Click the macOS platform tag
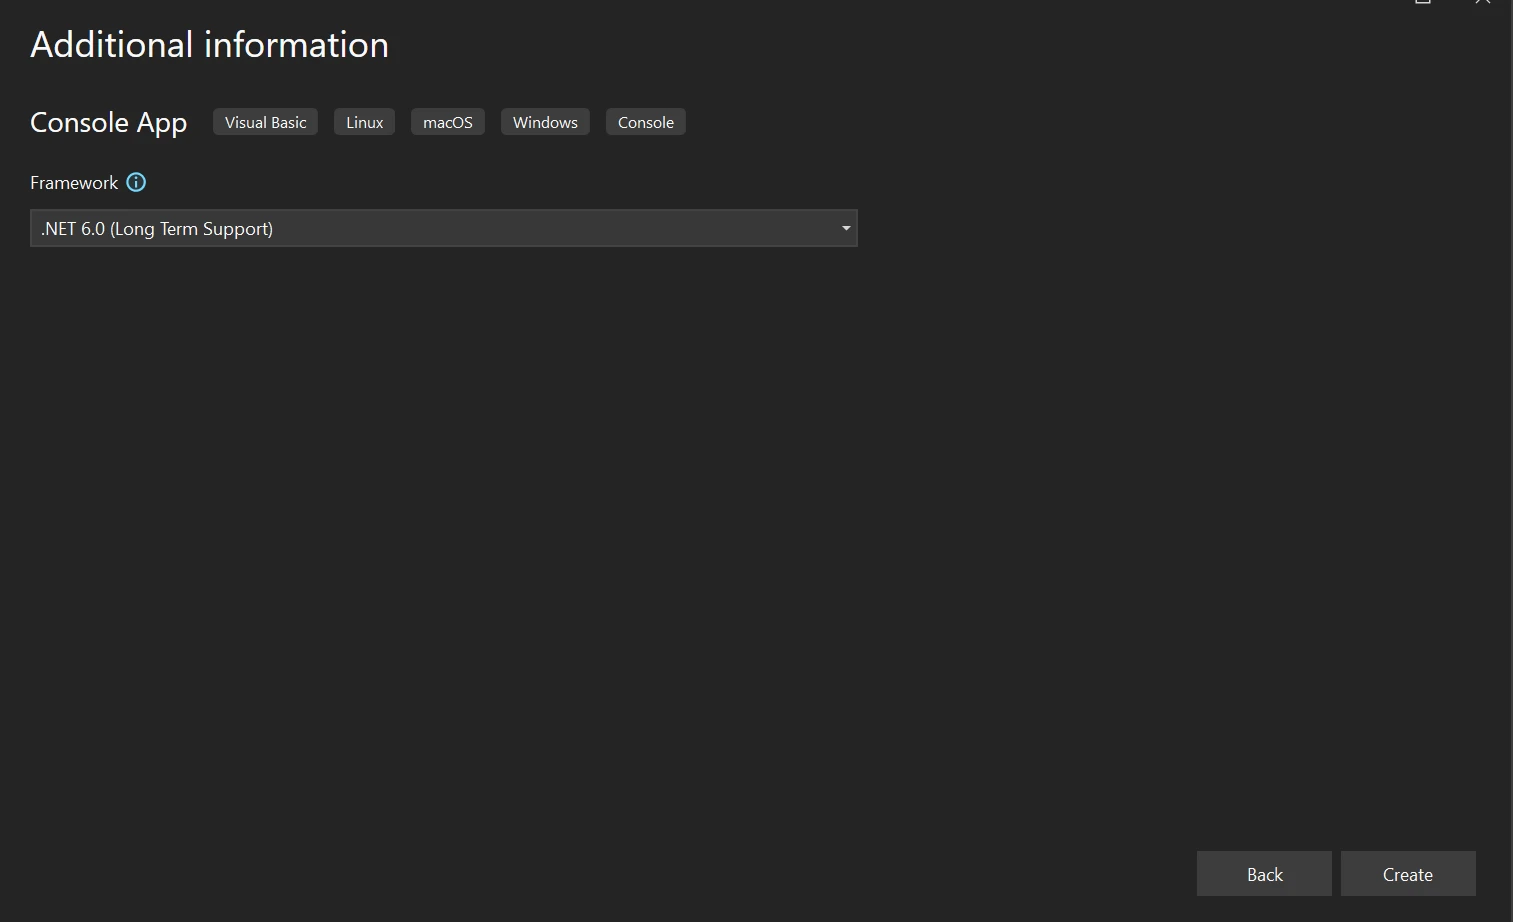 pos(447,122)
